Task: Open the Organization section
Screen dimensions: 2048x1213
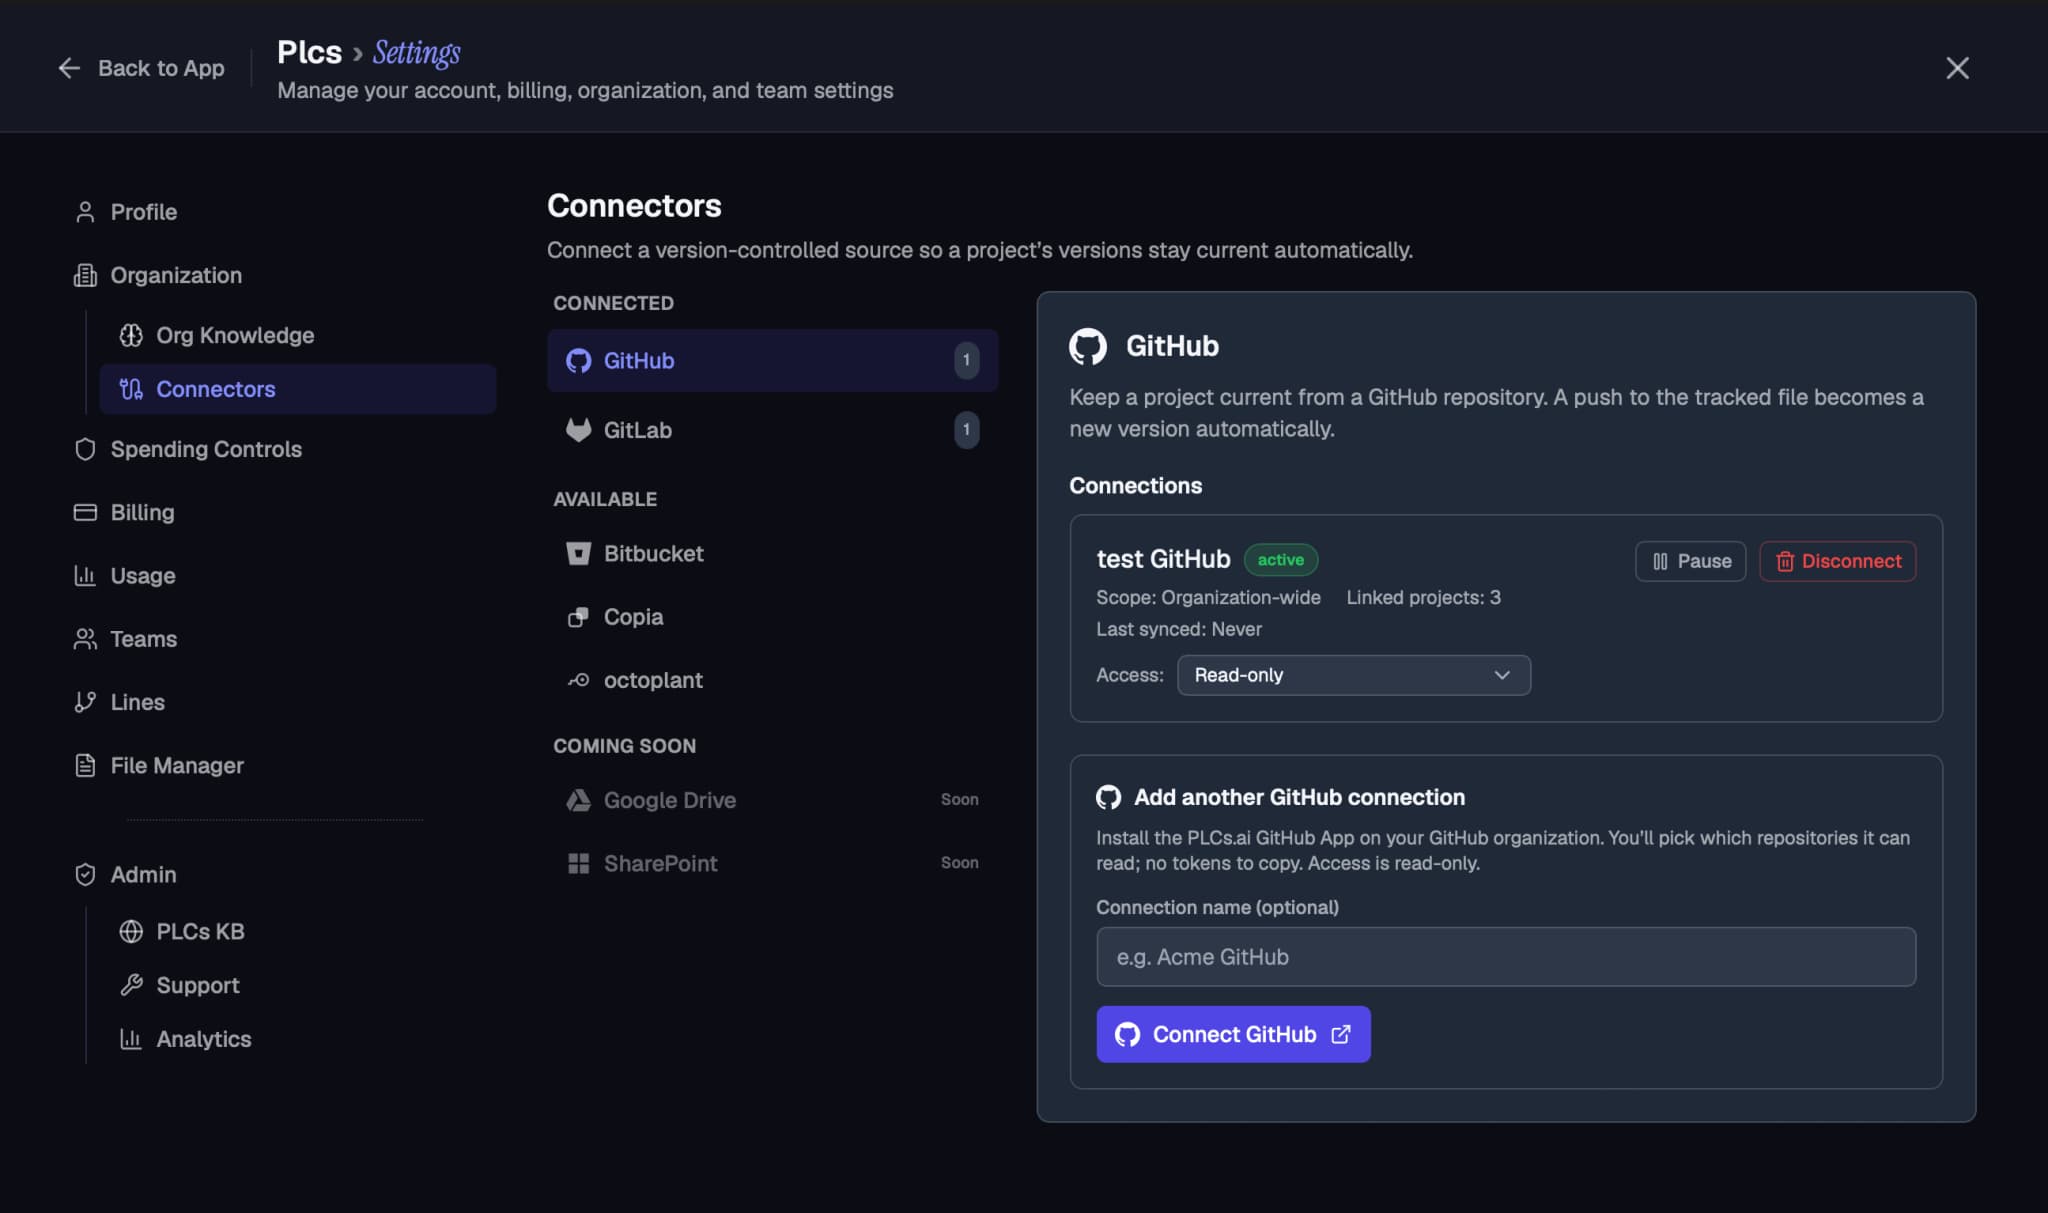Action: tap(176, 275)
